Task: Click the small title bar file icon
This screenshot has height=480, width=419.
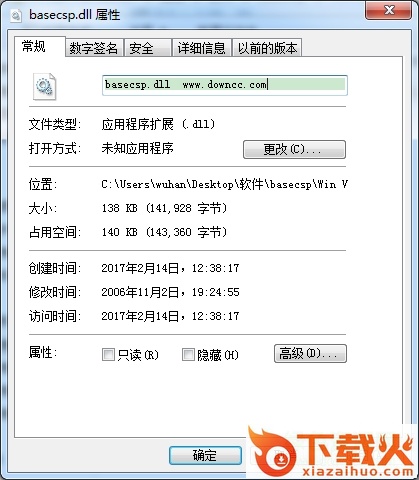Action: click(16, 16)
